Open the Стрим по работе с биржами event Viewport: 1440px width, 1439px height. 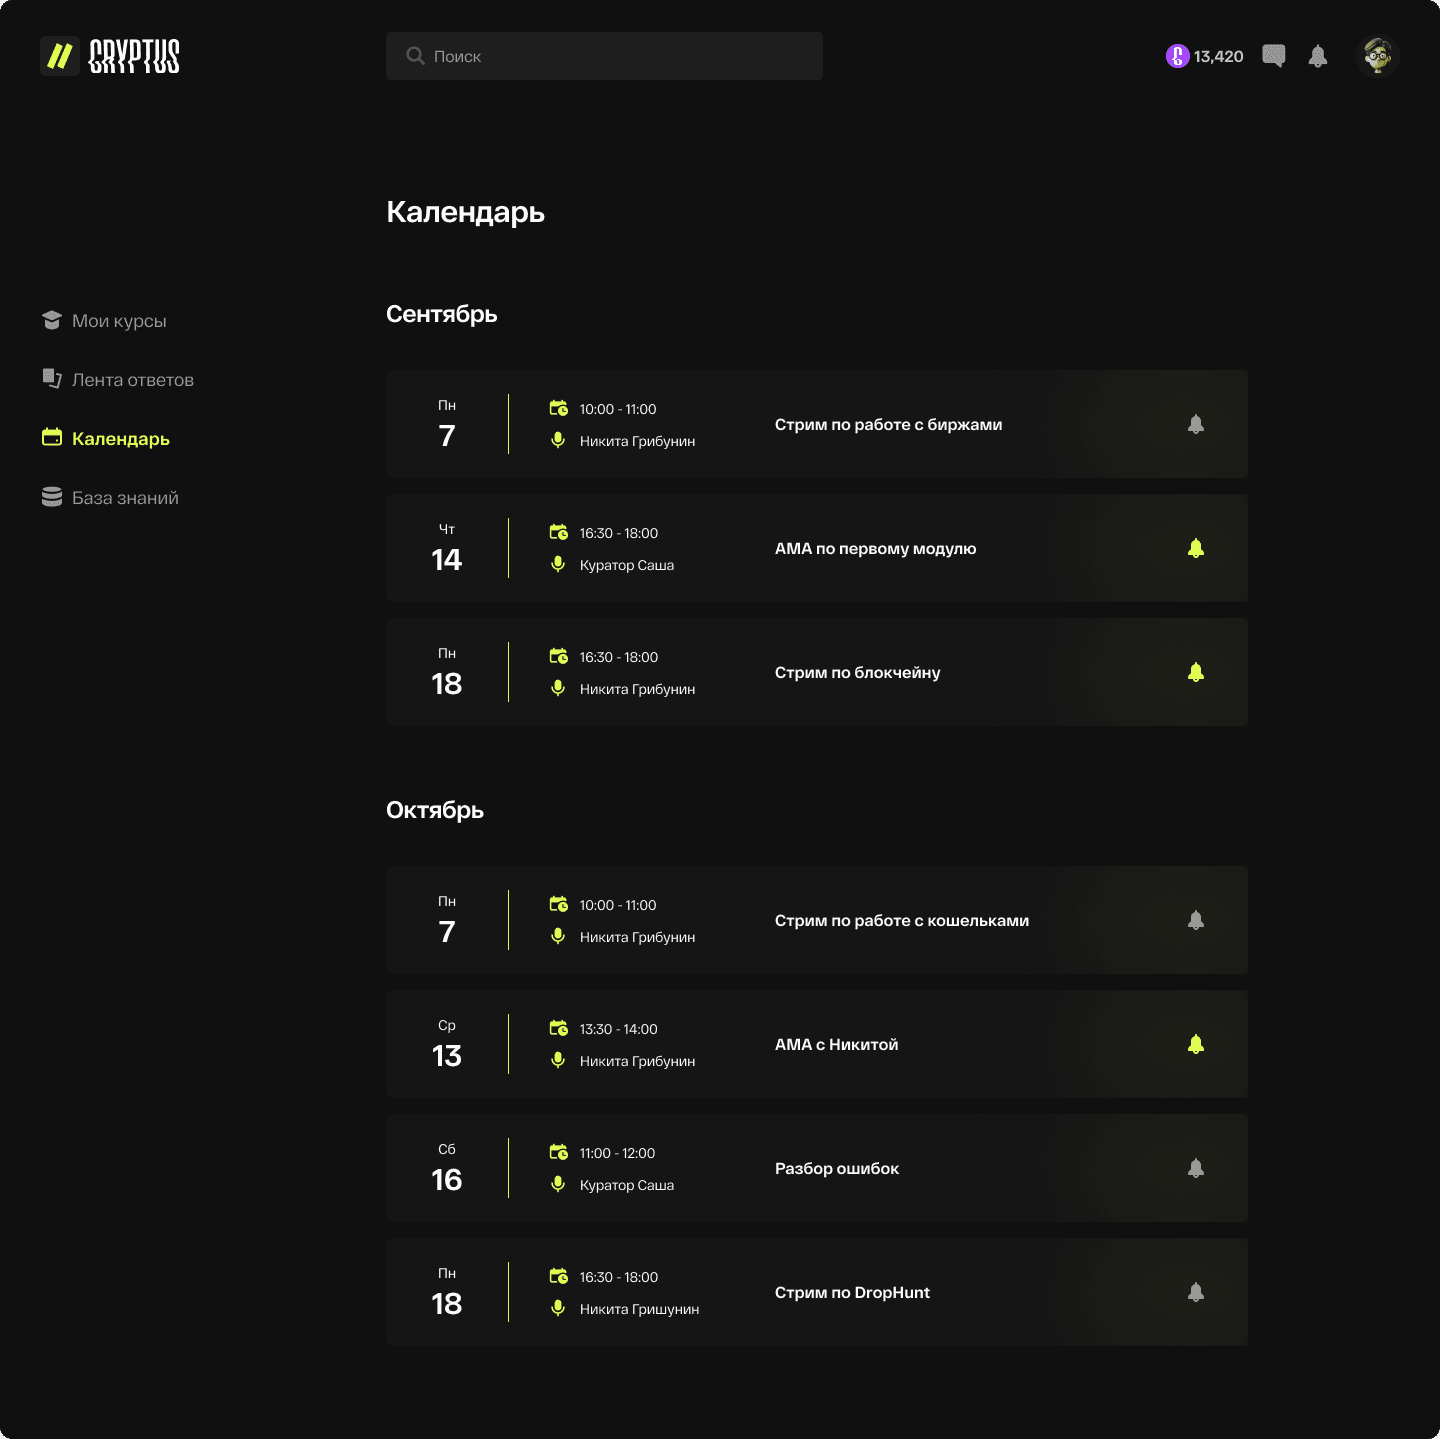click(x=817, y=424)
